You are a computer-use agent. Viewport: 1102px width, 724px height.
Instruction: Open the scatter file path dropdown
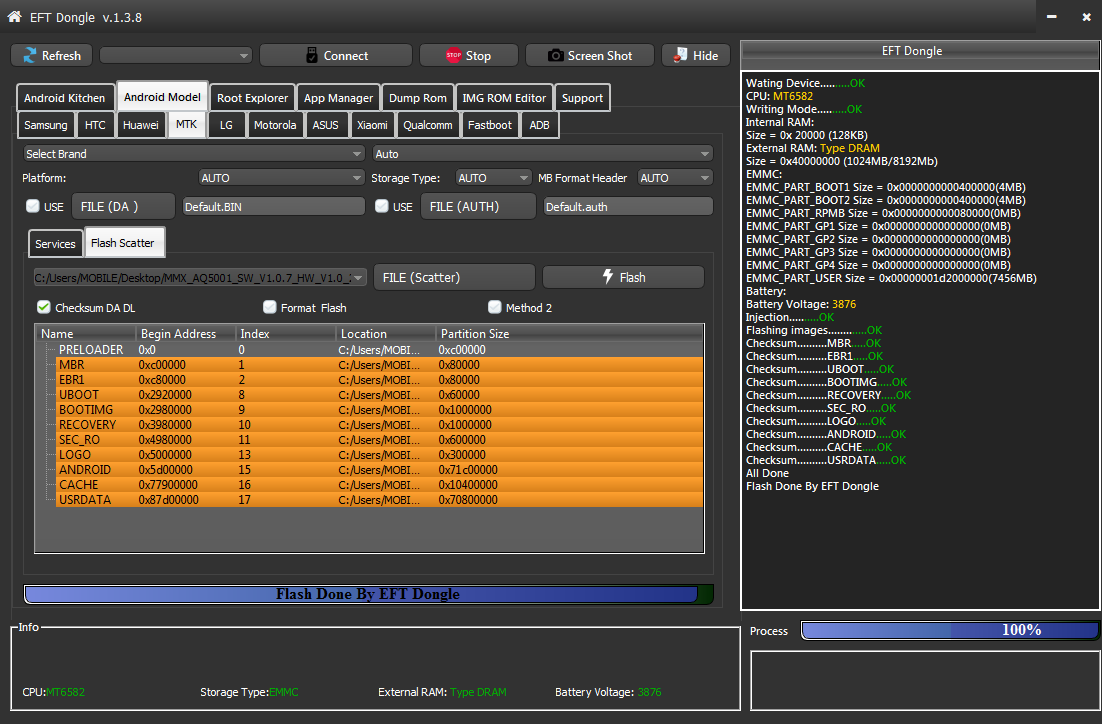pos(200,278)
